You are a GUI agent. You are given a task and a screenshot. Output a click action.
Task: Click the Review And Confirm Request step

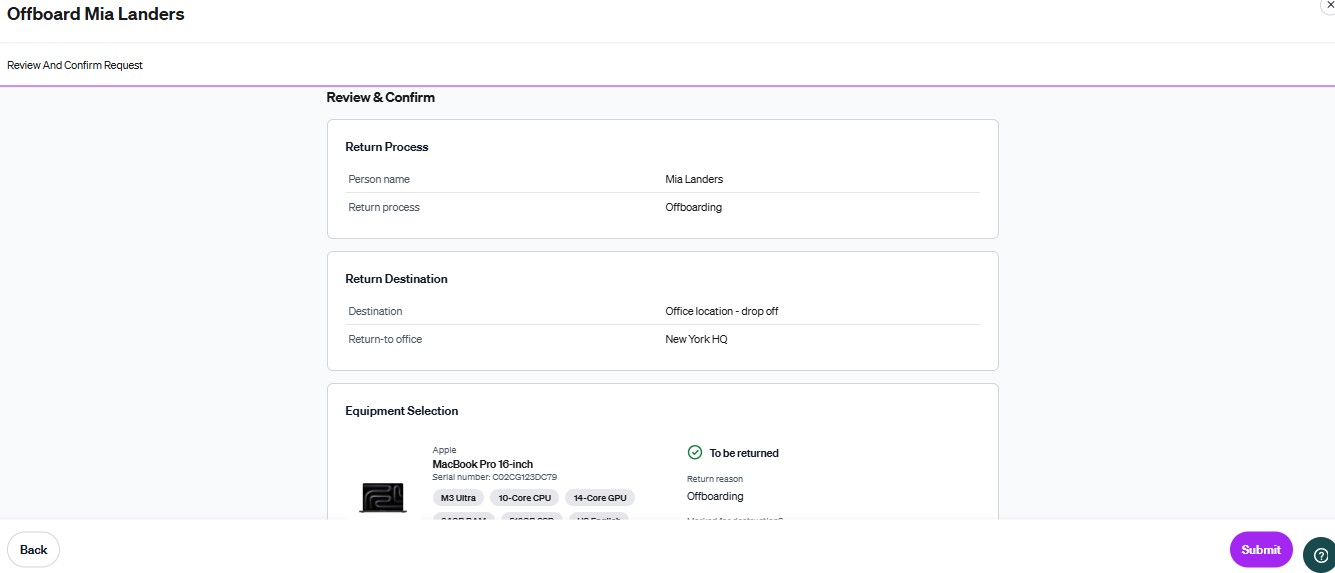(75, 65)
